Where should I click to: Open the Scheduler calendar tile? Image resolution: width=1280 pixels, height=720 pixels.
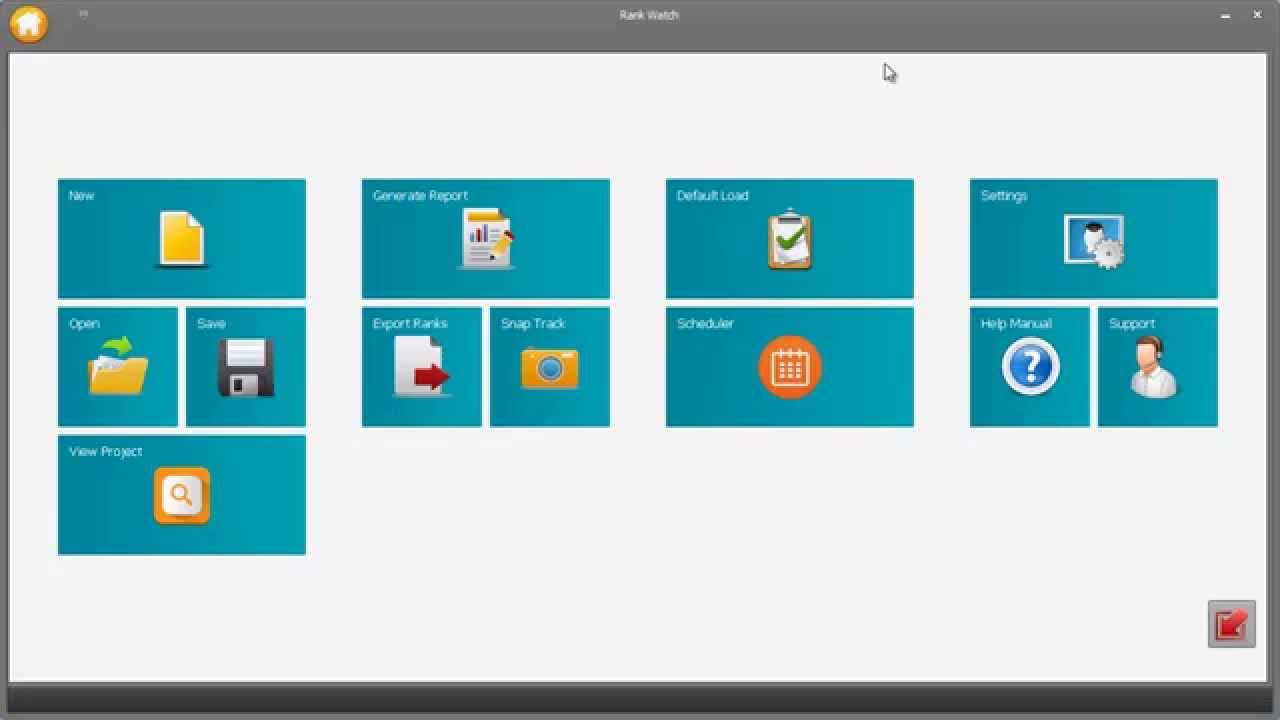(x=790, y=367)
